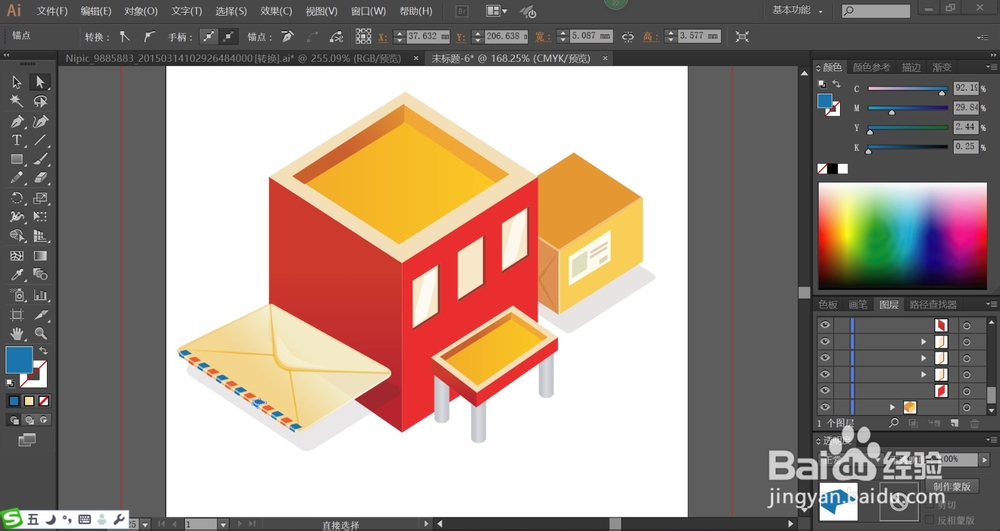This screenshot has height=531, width=1000.
Task: Toggle constrain width and height proportions link
Action: pos(628,36)
